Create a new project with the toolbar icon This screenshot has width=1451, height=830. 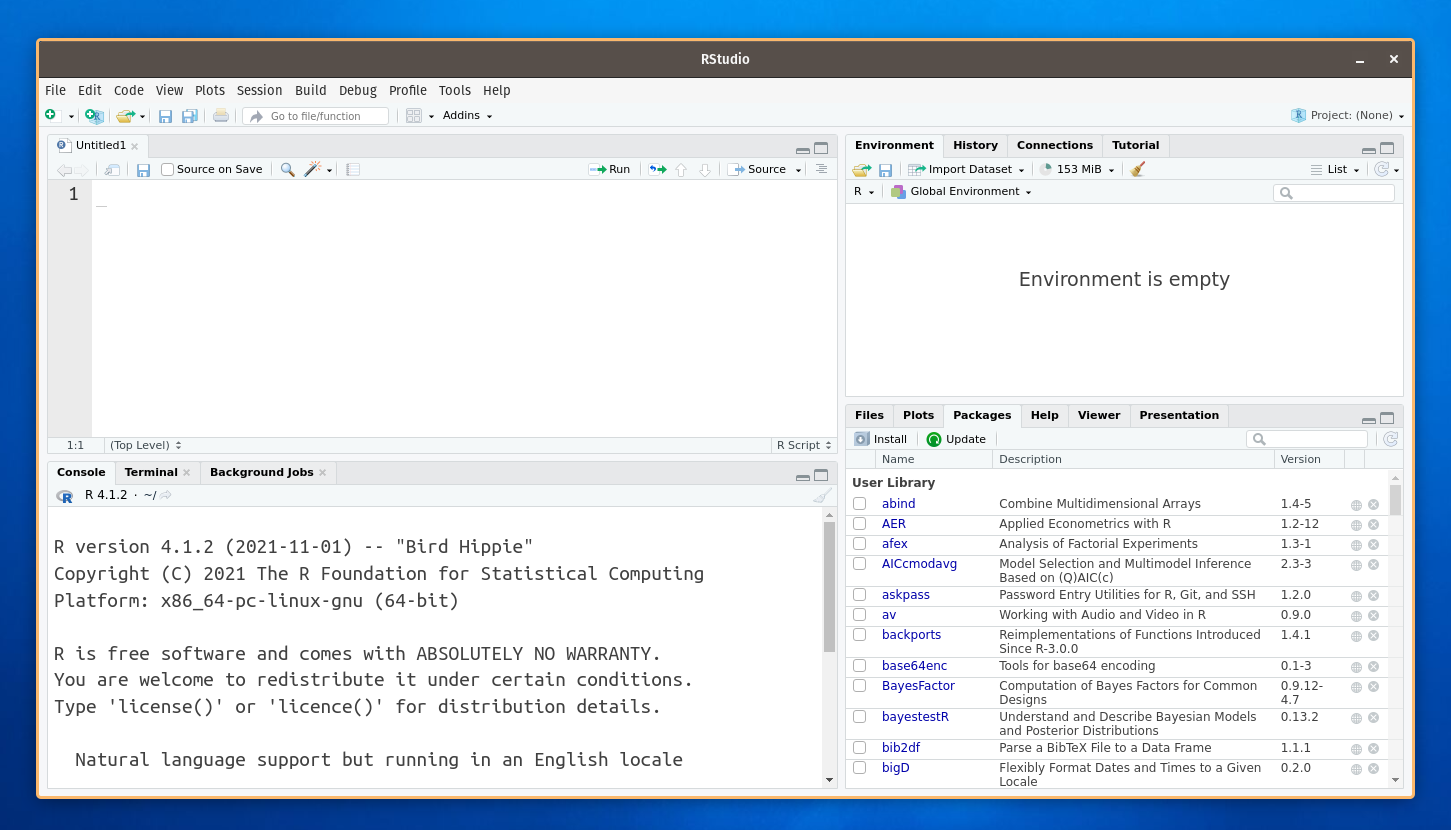(94, 116)
